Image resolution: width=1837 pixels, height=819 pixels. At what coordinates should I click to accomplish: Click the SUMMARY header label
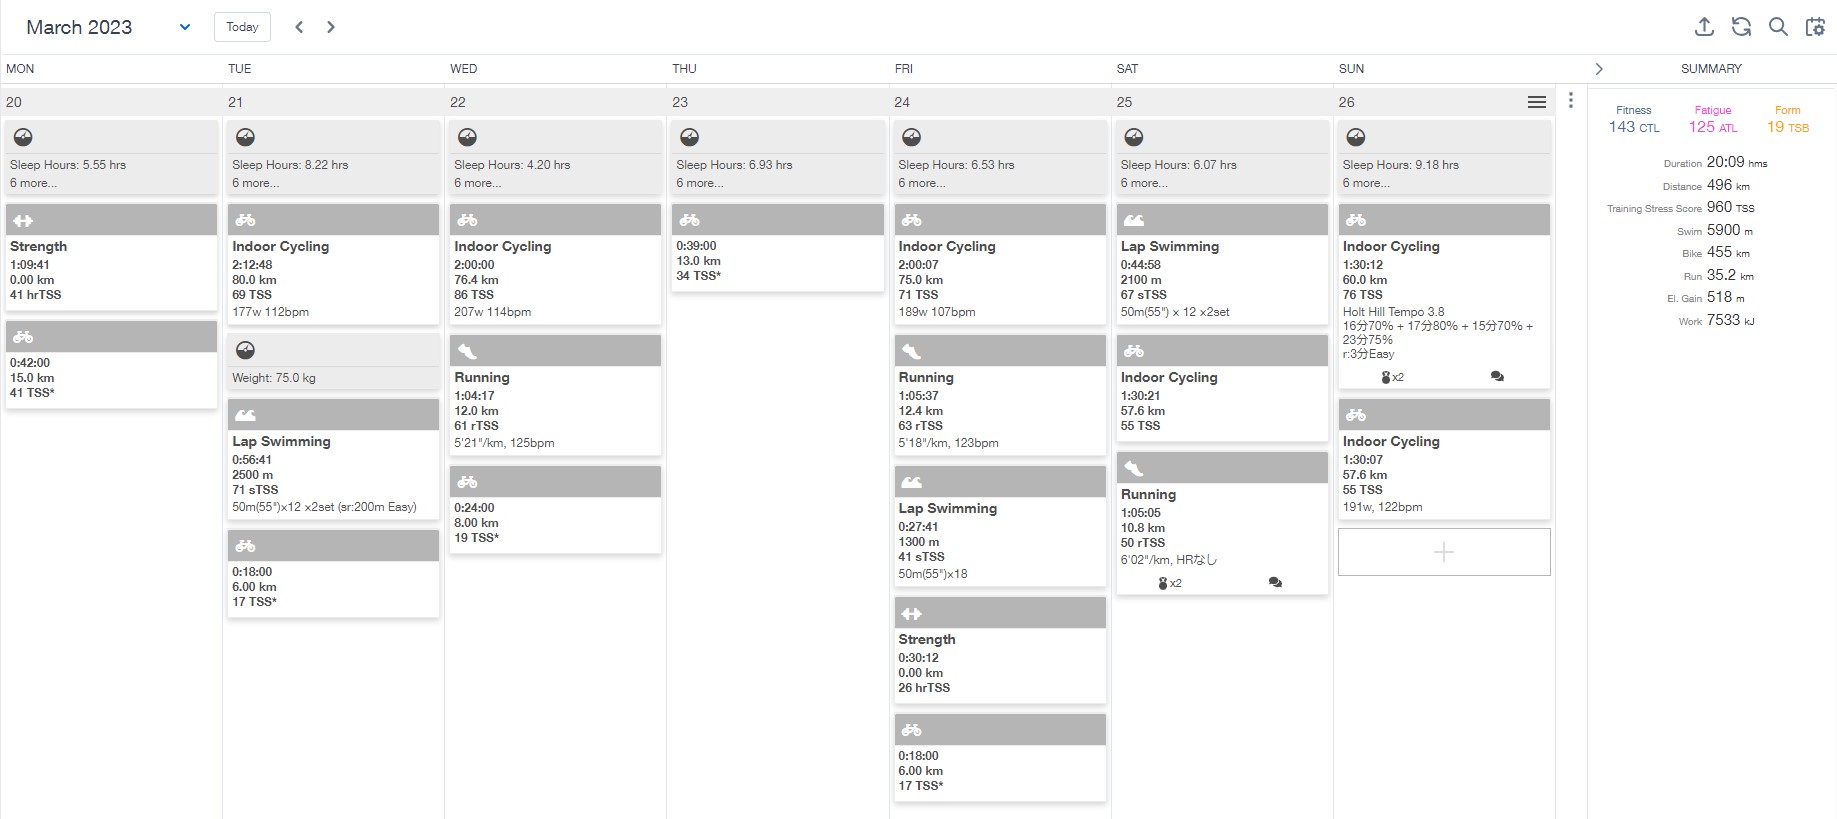click(x=1711, y=69)
